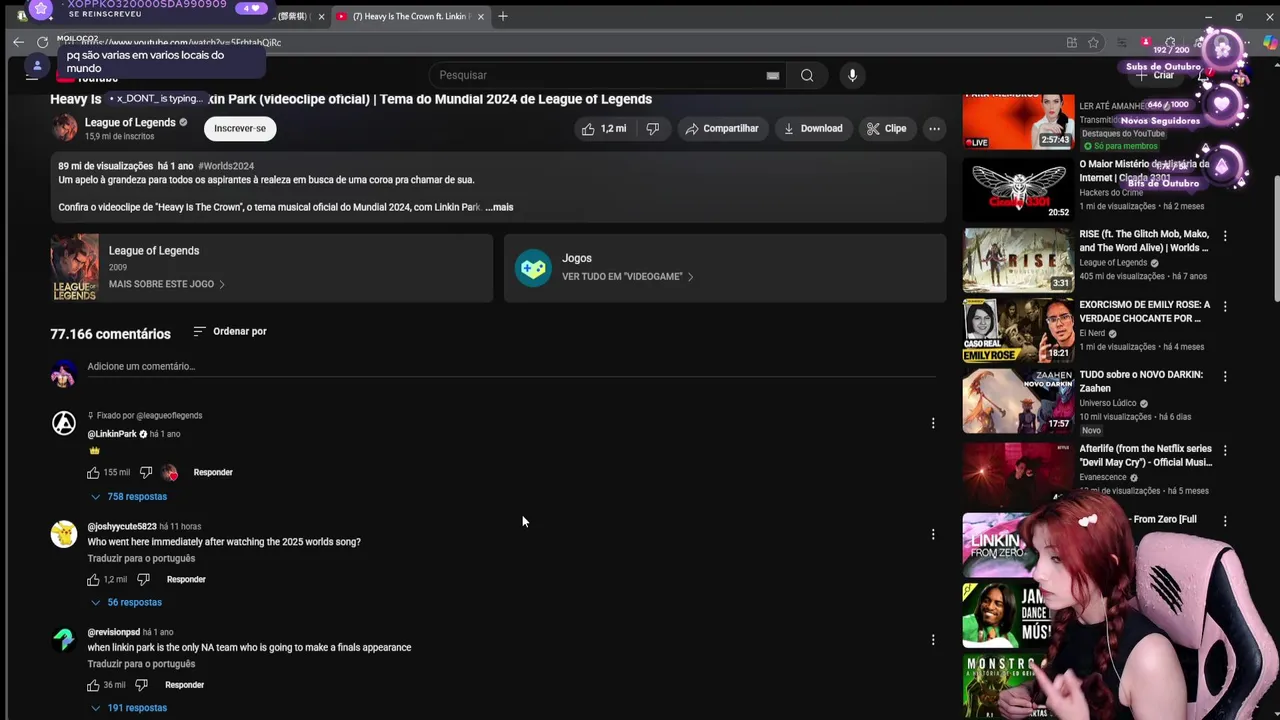Open @revisionpsd avatar
Viewport: 1280px width, 720px height.
coord(64,640)
